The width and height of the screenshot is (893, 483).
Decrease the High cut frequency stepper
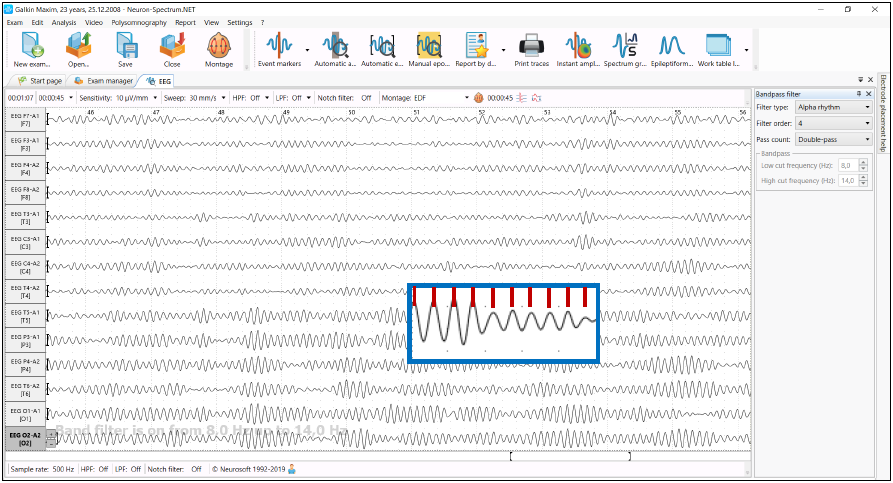(x=863, y=183)
